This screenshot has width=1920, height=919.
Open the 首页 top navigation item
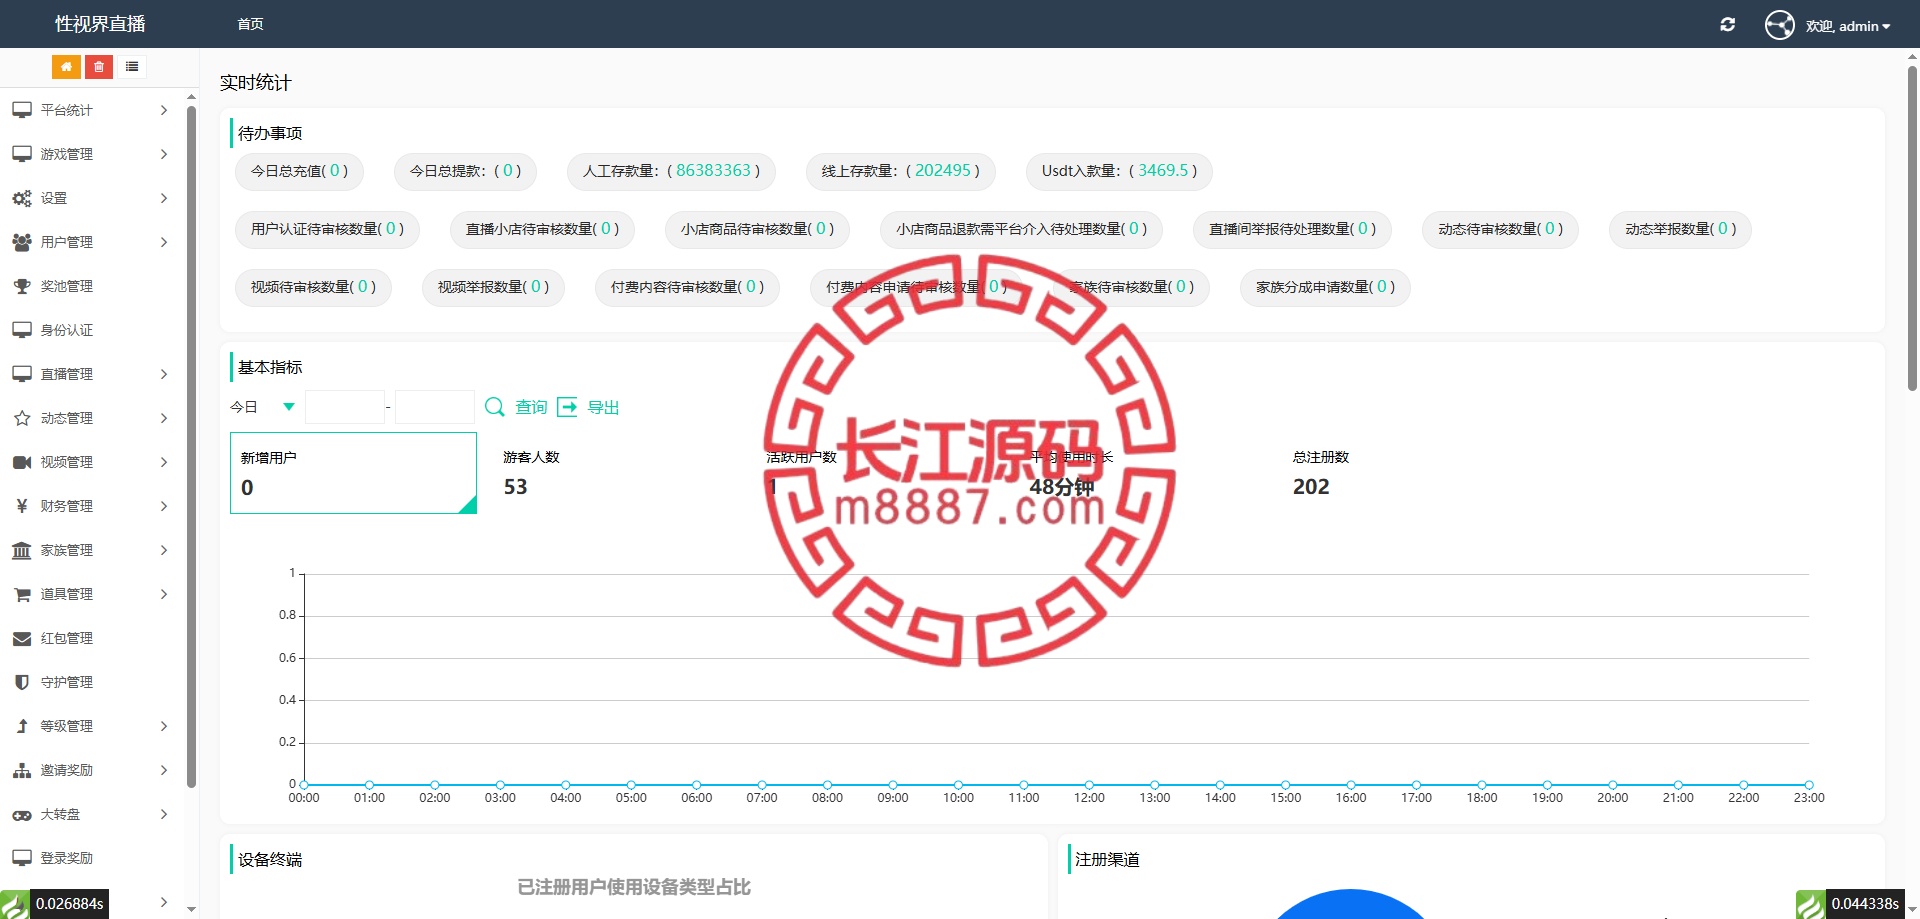(x=250, y=24)
